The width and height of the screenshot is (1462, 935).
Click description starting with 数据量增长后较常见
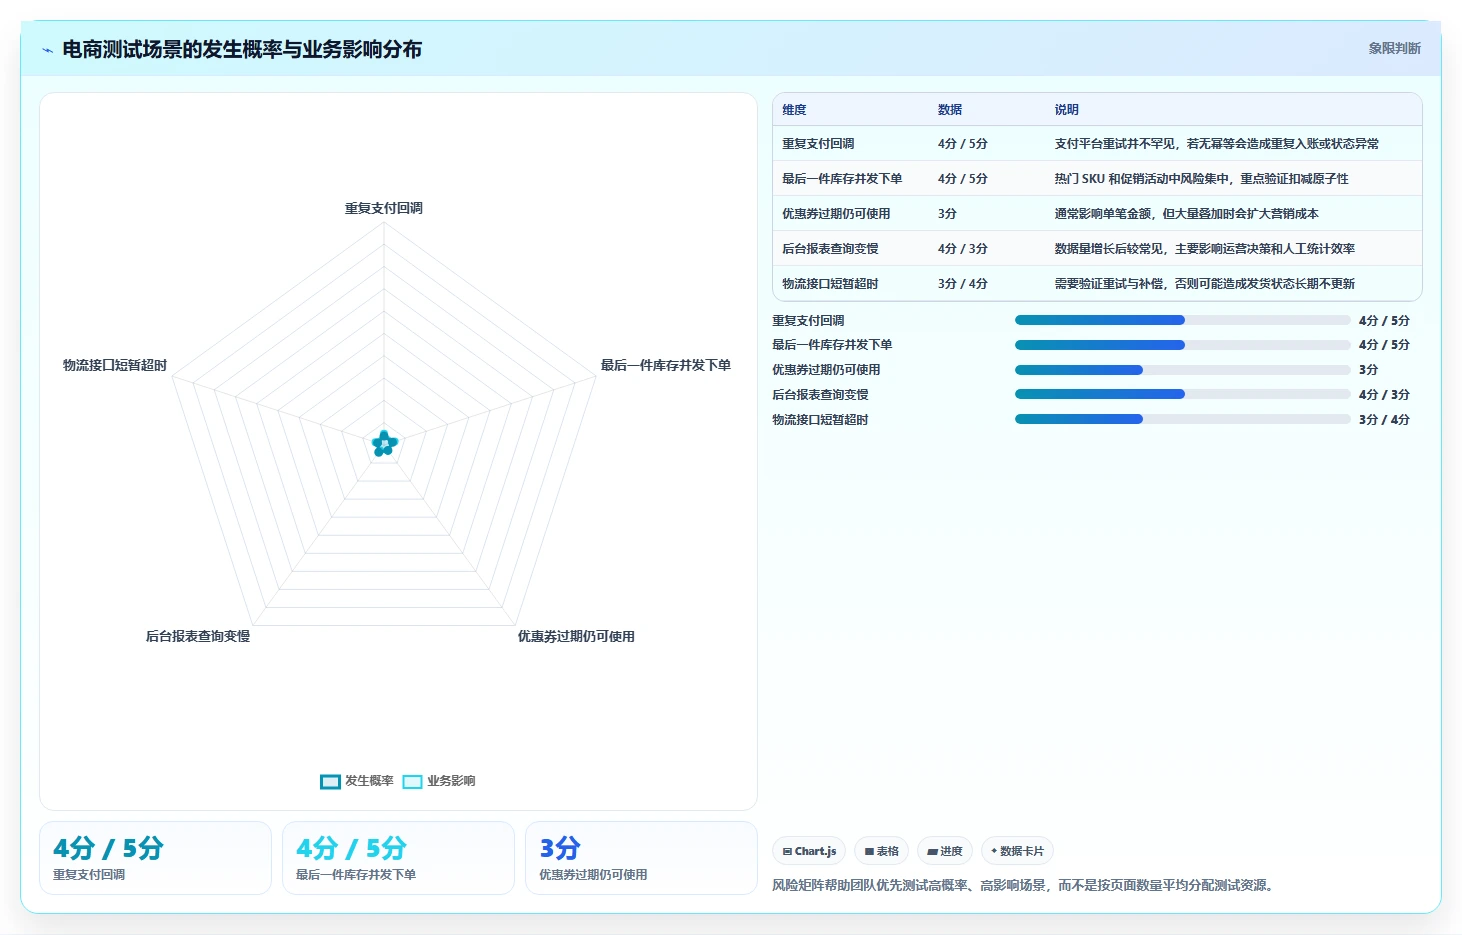(1204, 249)
